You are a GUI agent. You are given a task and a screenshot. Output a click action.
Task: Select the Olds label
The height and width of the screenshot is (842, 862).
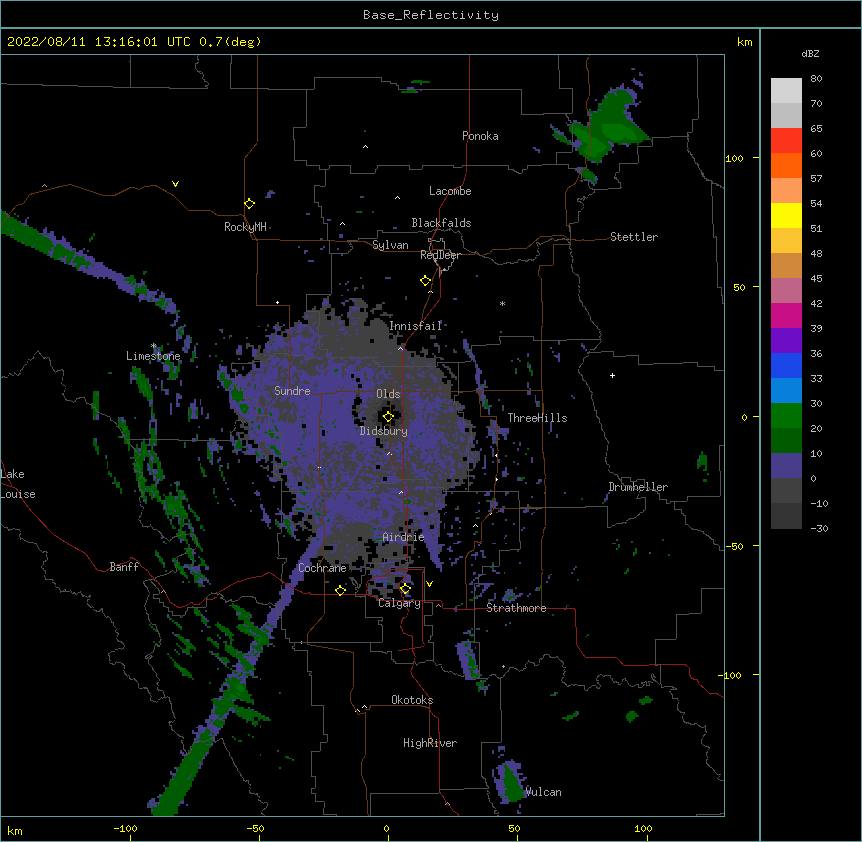click(388, 394)
